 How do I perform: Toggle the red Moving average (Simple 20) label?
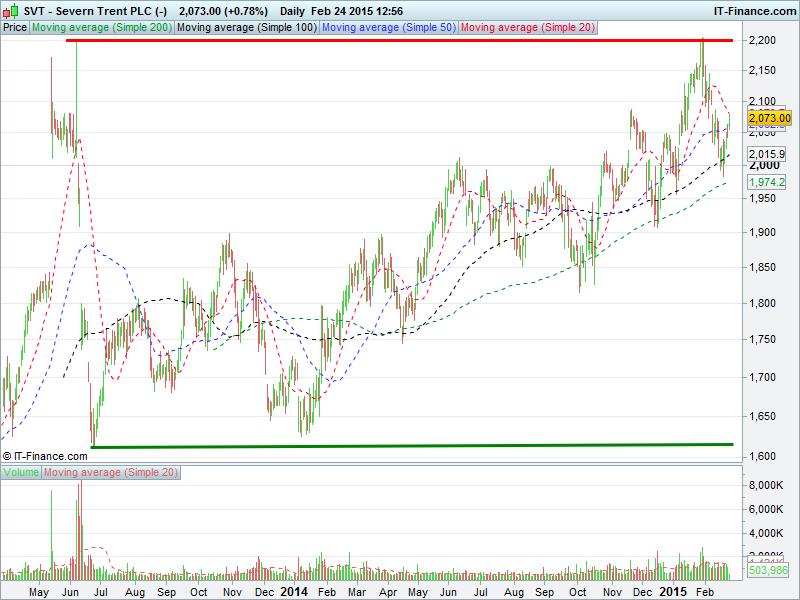point(527,28)
